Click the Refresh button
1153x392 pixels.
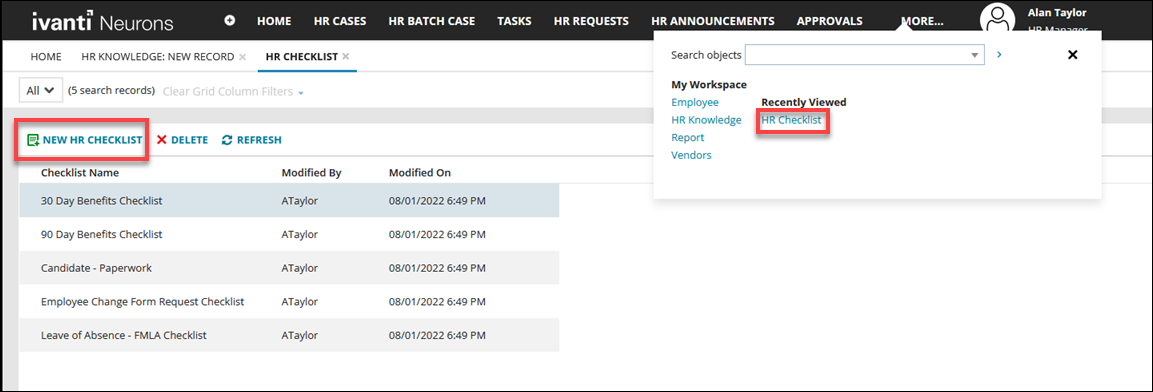[x=251, y=140]
